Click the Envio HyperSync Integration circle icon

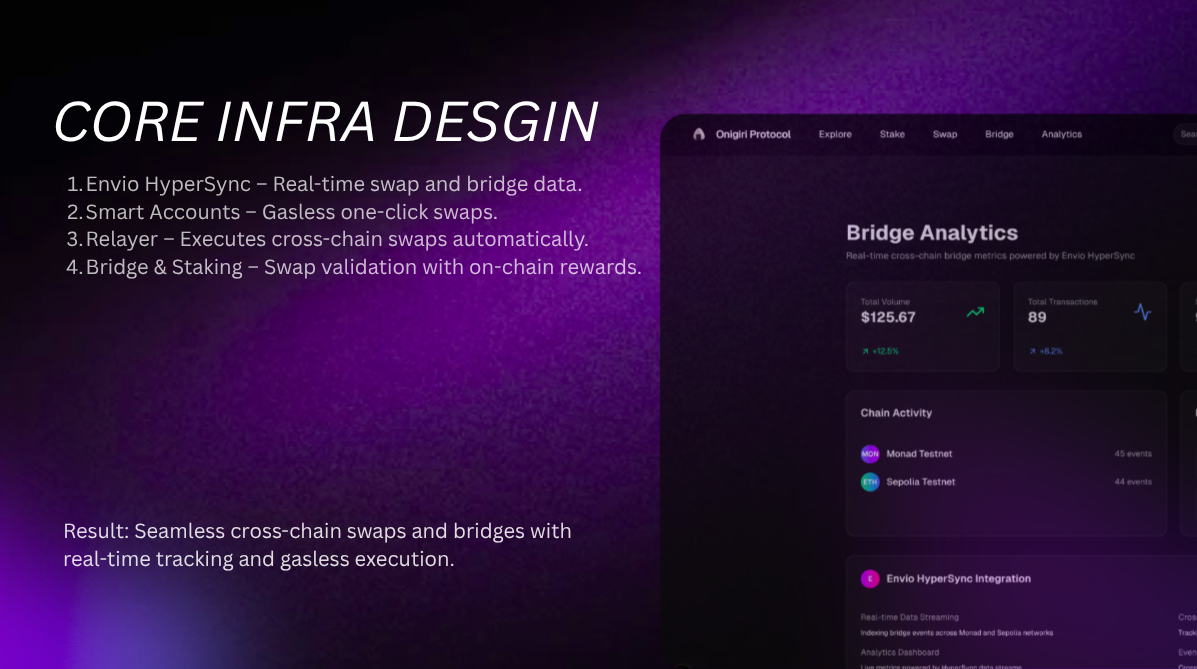tap(870, 579)
